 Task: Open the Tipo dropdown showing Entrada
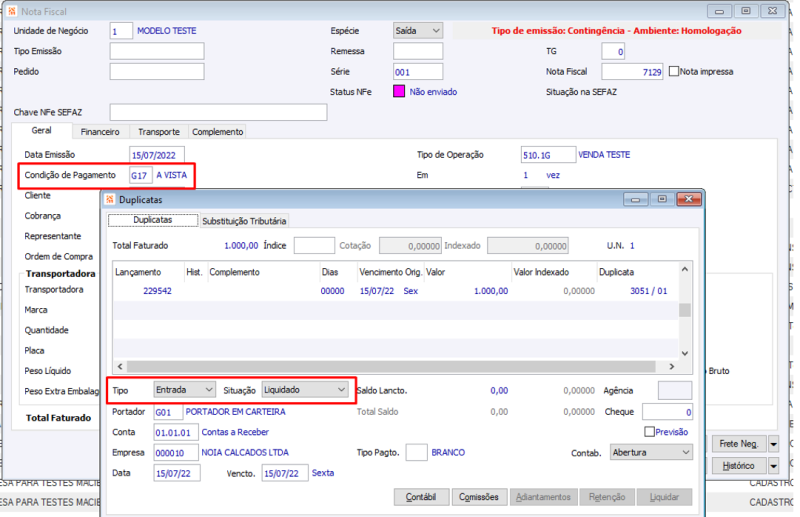pos(184,390)
